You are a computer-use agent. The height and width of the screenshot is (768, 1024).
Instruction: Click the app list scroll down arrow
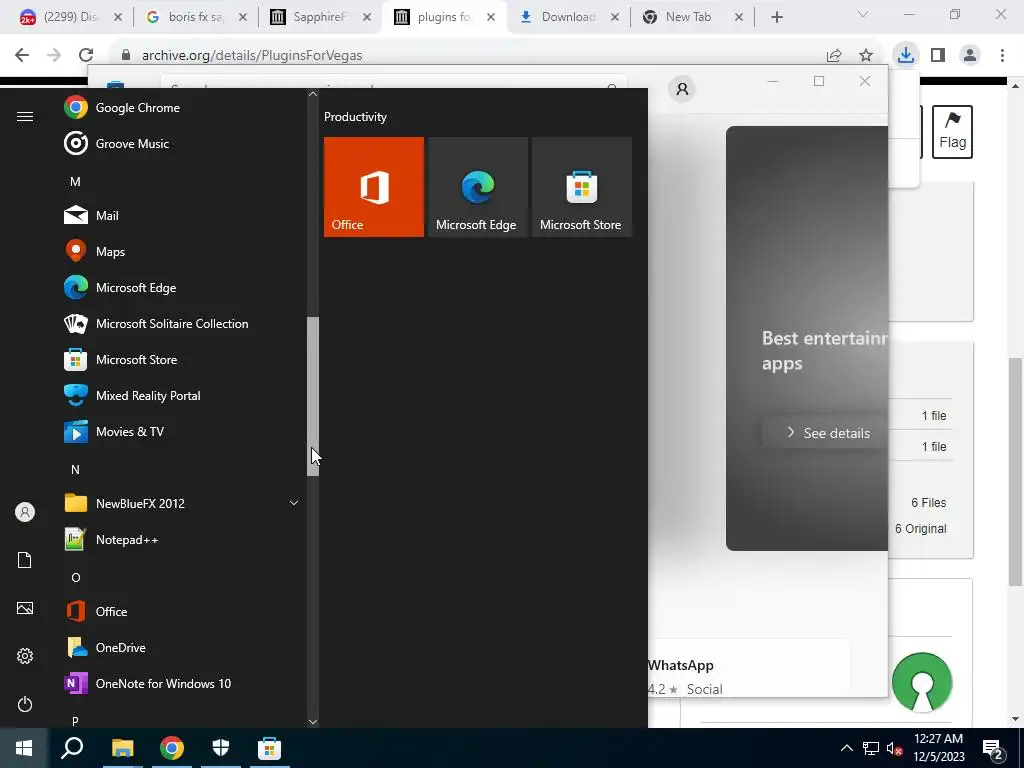pyautogui.click(x=313, y=722)
